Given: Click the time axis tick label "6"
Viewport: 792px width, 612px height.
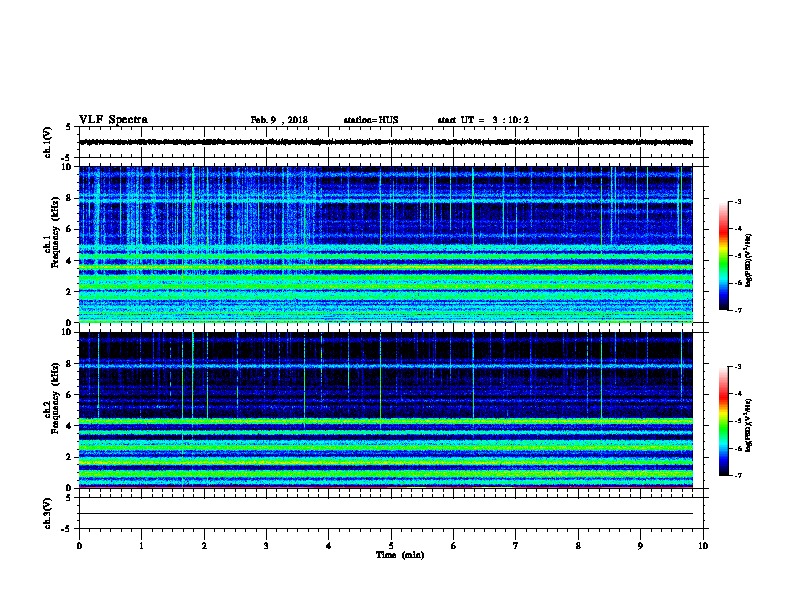Looking at the screenshot, I should coord(453,546).
